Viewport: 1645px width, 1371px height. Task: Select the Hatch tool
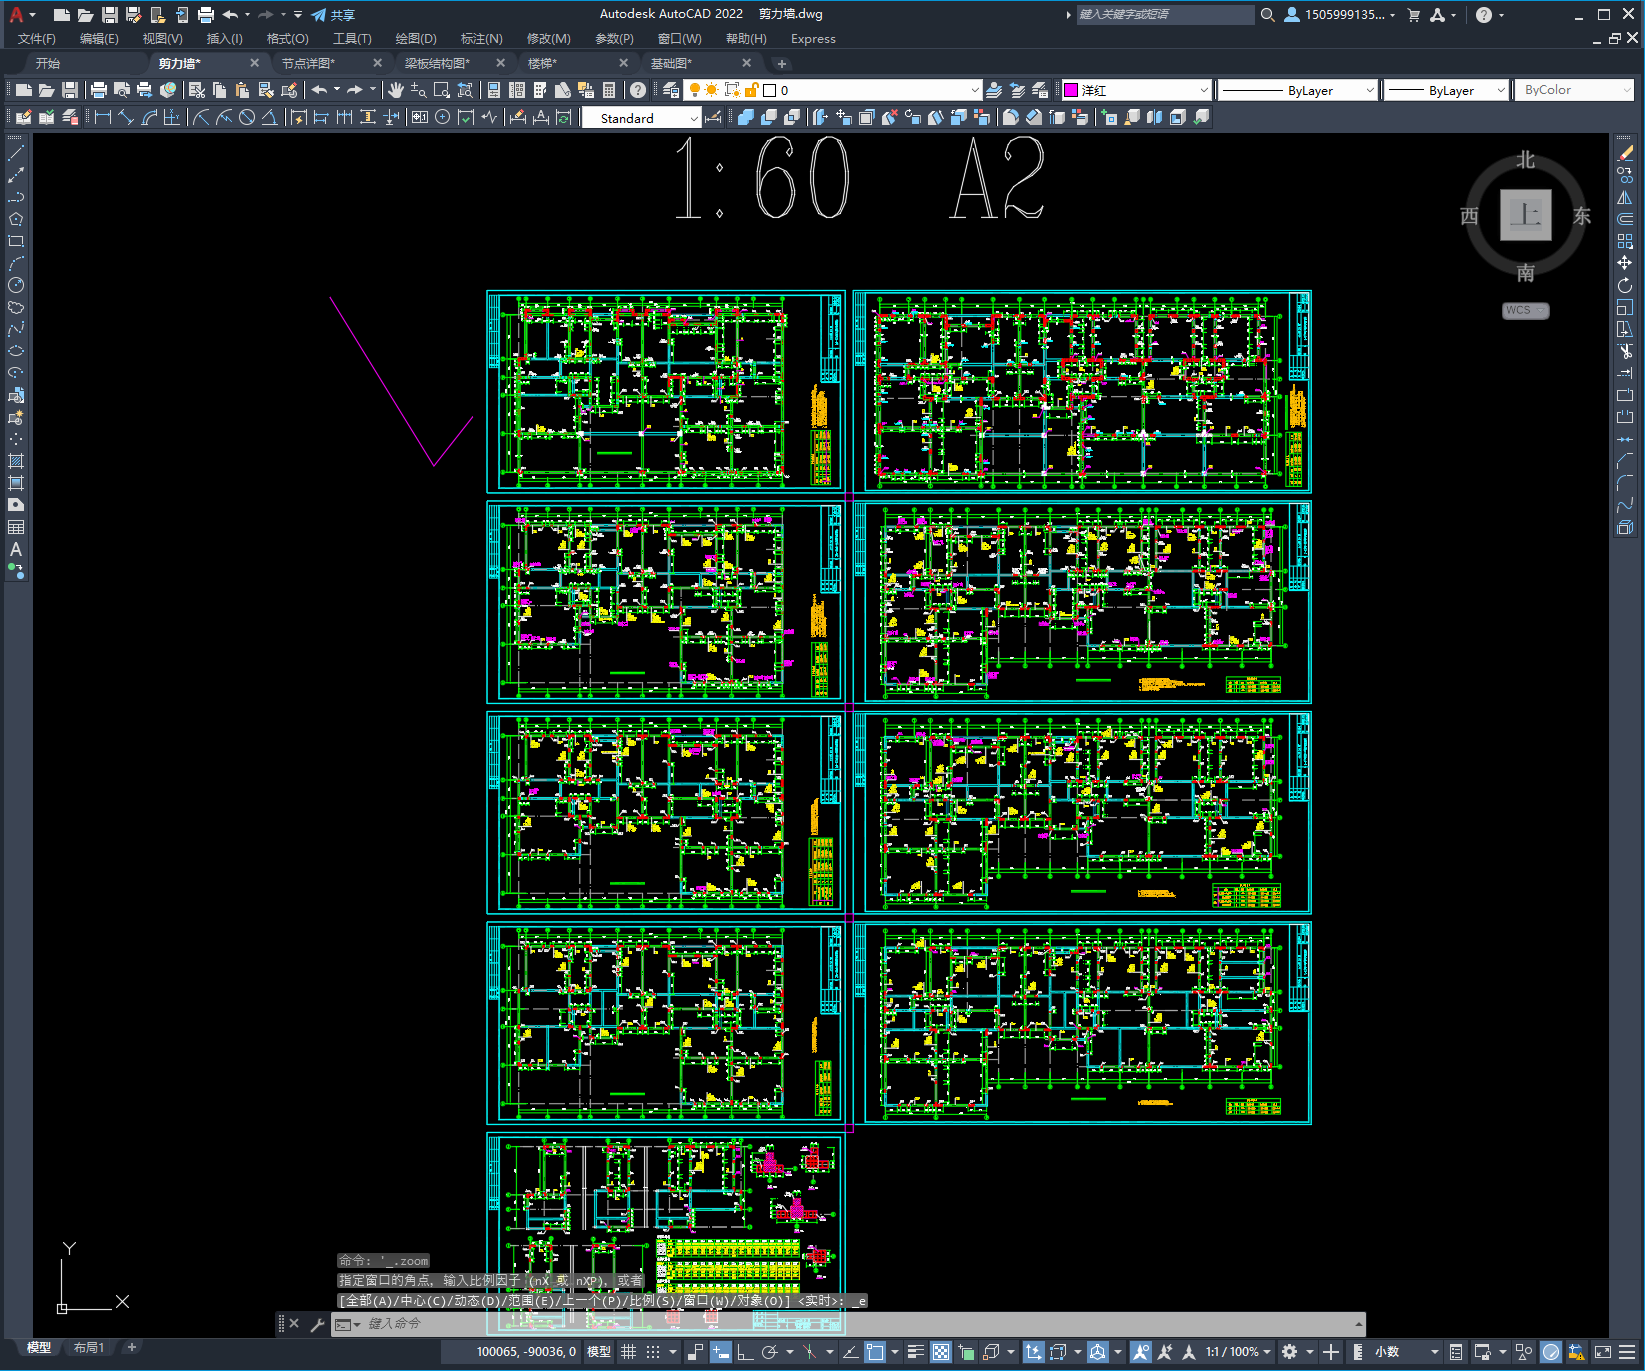coord(16,461)
